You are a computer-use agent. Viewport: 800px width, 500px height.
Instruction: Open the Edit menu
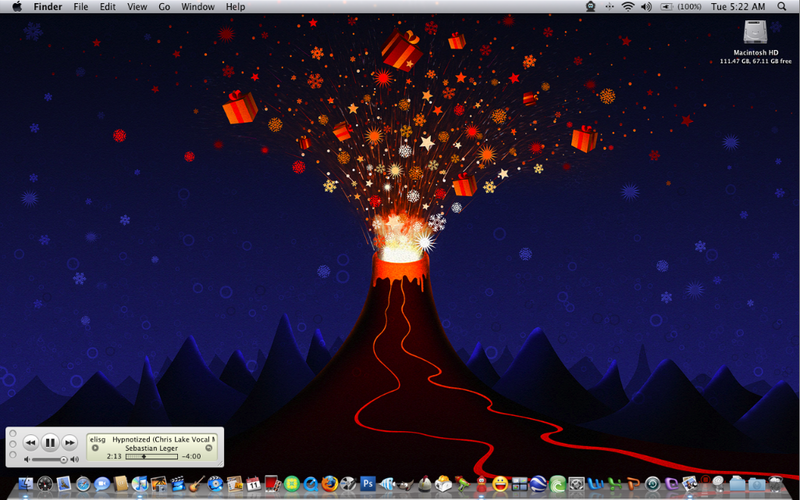(x=107, y=7)
